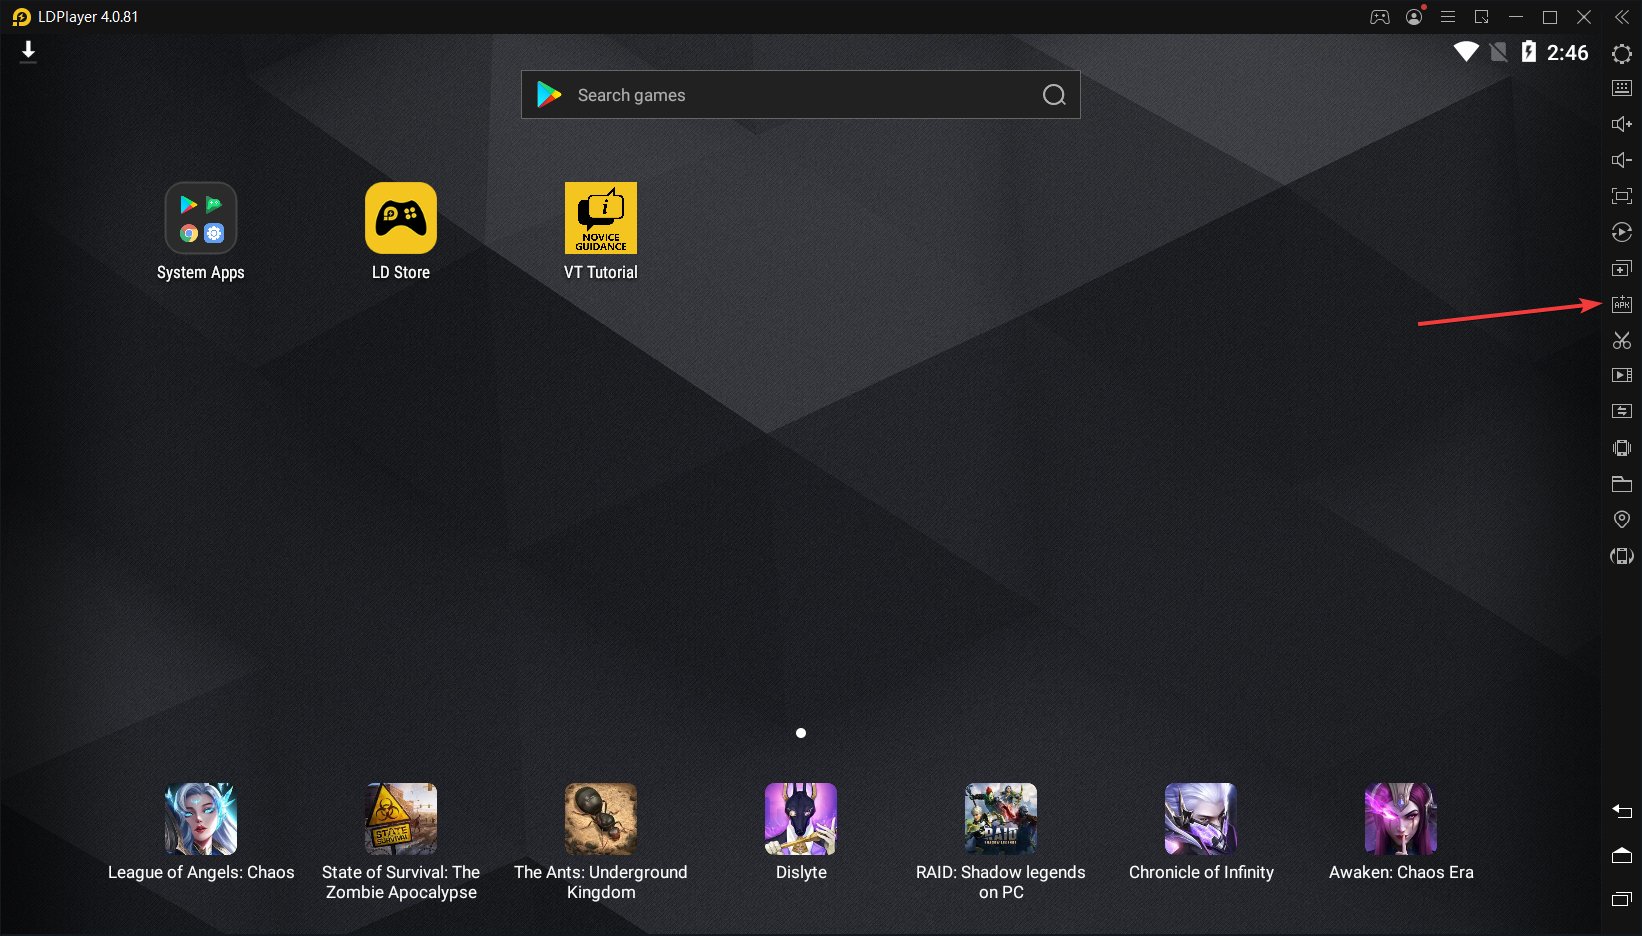This screenshot has height=936, width=1642.
Task: Open the Keyboard mapping tool
Action: (x=1622, y=88)
